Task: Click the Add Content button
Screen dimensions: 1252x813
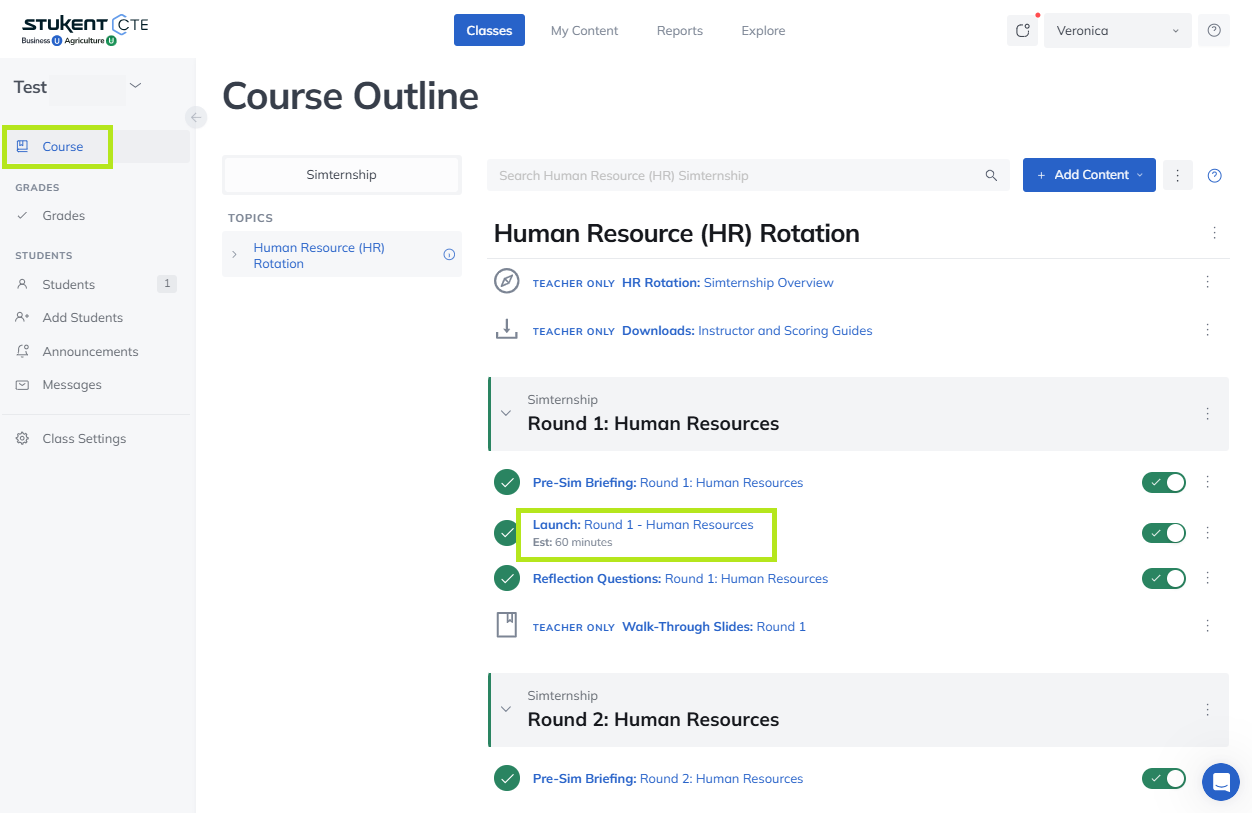Action: (1088, 175)
